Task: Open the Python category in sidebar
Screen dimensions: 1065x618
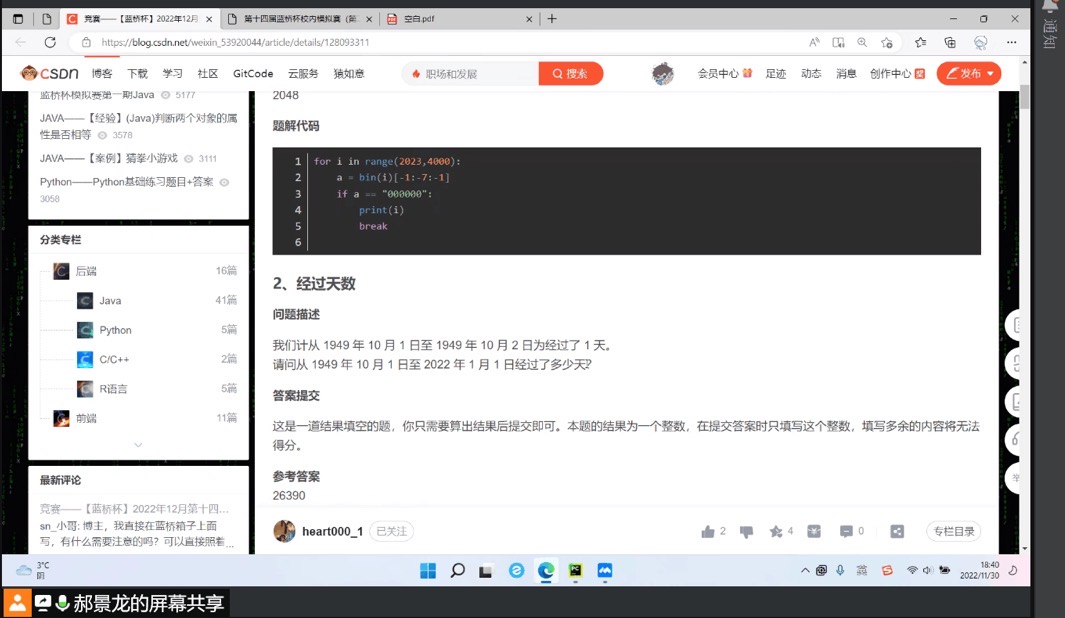Action: pos(115,330)
